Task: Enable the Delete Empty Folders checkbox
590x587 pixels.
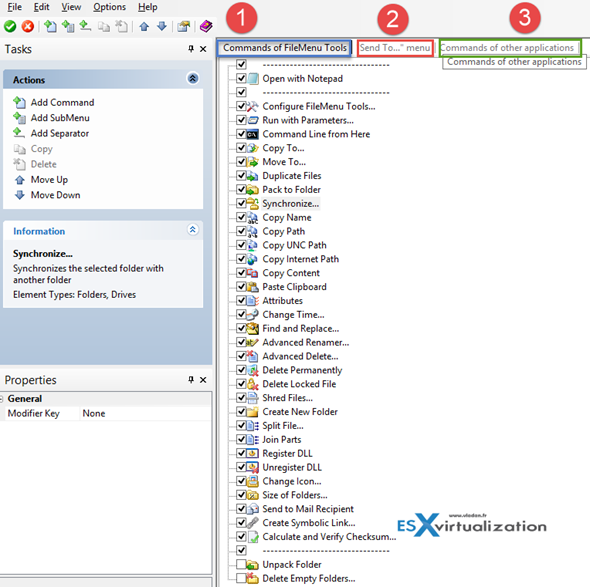Action: (x=241, y=578)
